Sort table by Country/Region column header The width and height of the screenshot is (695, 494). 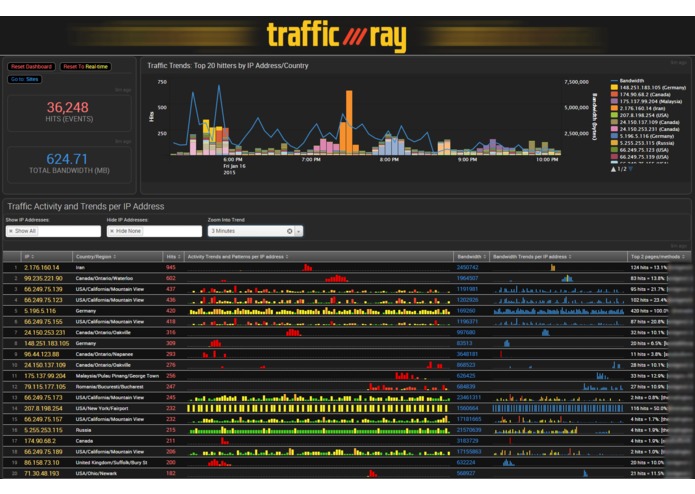117,257
